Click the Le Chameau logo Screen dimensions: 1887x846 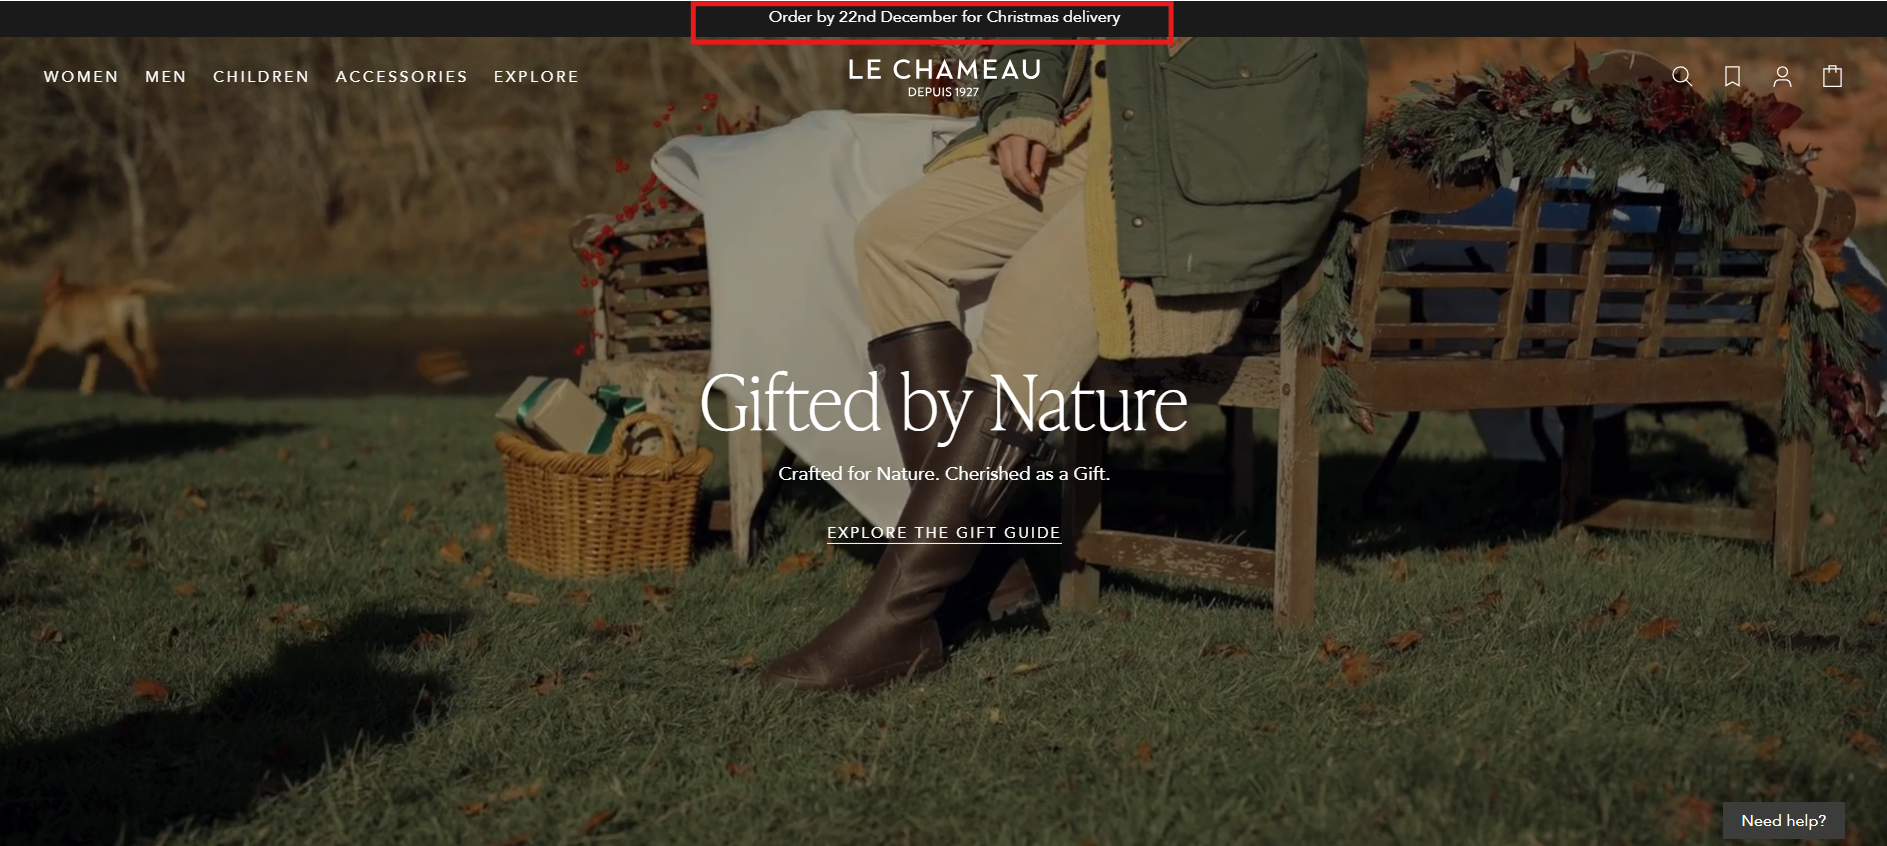click(944, 77)
